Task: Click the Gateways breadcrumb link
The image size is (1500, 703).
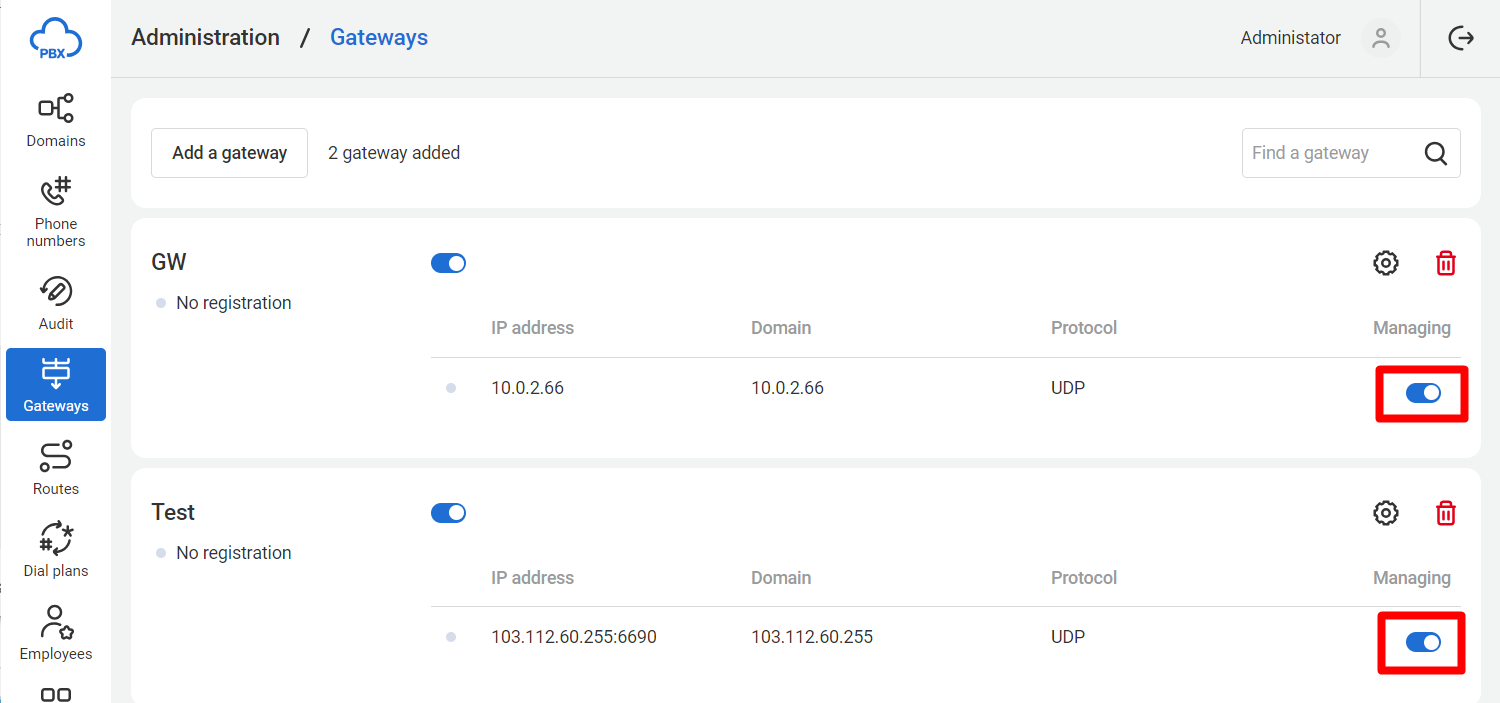Action: point(379,38)
